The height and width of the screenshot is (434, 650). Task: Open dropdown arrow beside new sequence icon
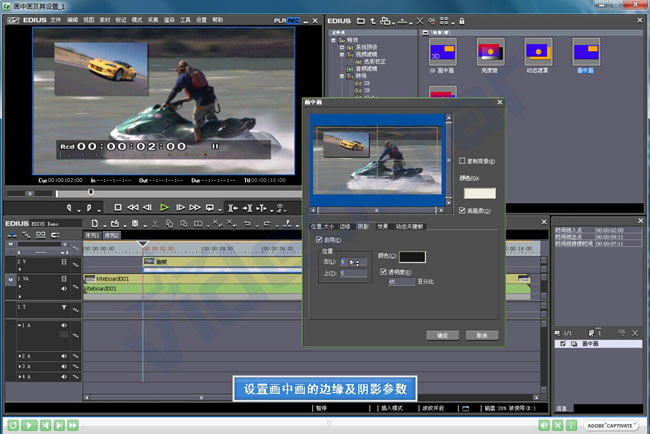(x=104, y=226)
